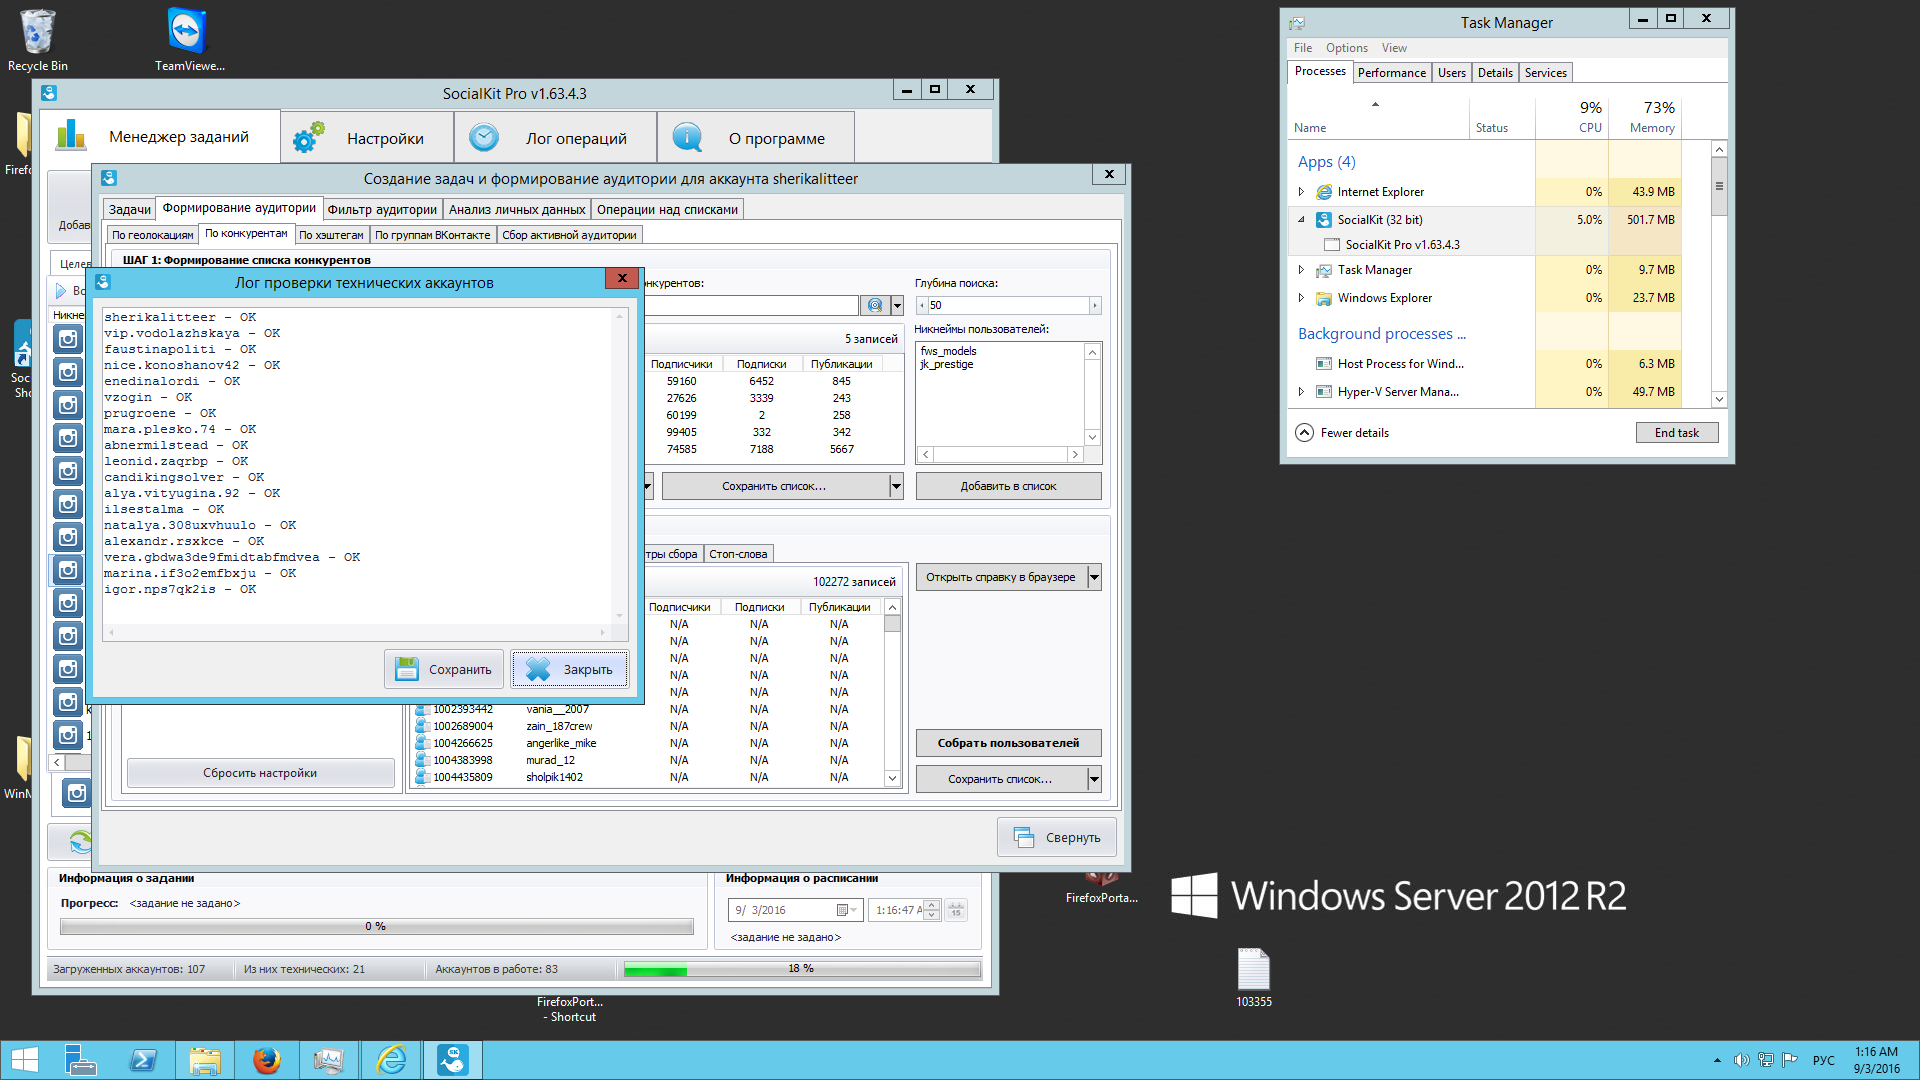The width and height of the screenshot is (1920, 1080).
Task: Click the Глубина поиска field showing 50
Action: click(1008, 305)
